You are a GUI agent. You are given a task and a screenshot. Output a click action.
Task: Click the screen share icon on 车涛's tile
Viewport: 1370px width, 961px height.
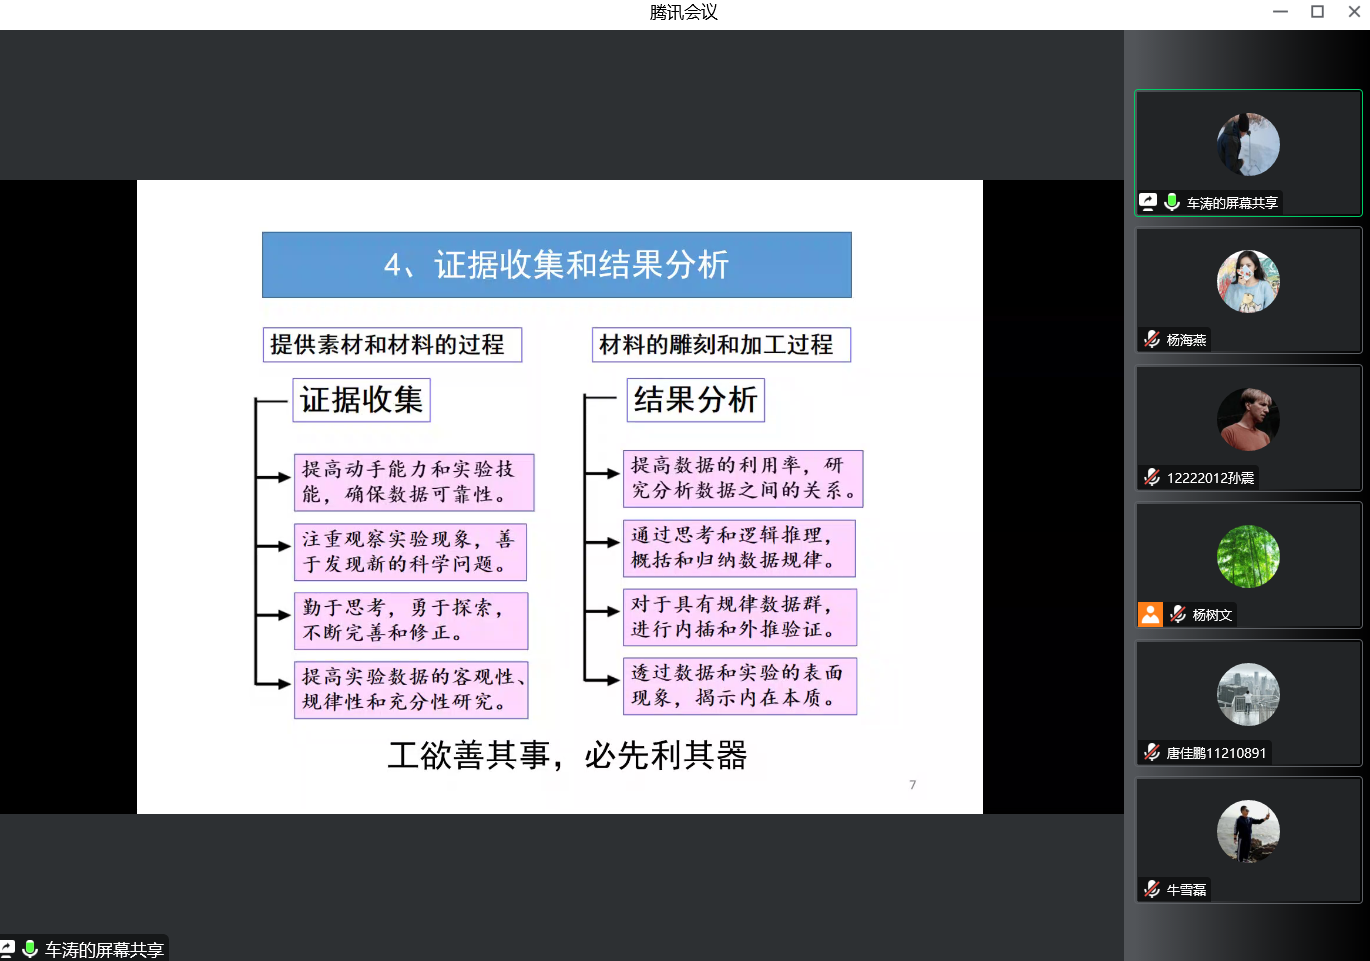[1148, 202]
